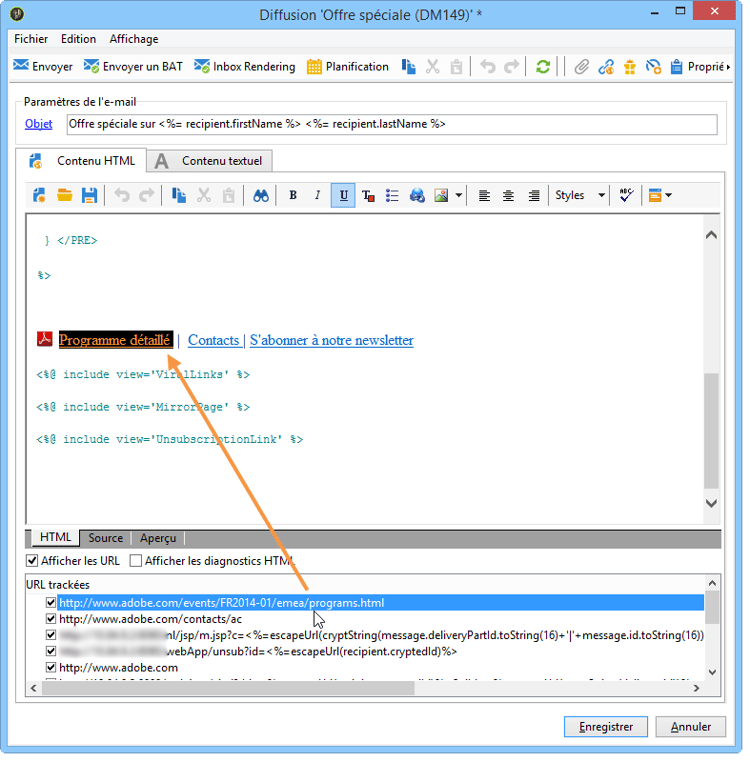750x762 pixels.
Task: Open the Edition menu
Action: 78,39
